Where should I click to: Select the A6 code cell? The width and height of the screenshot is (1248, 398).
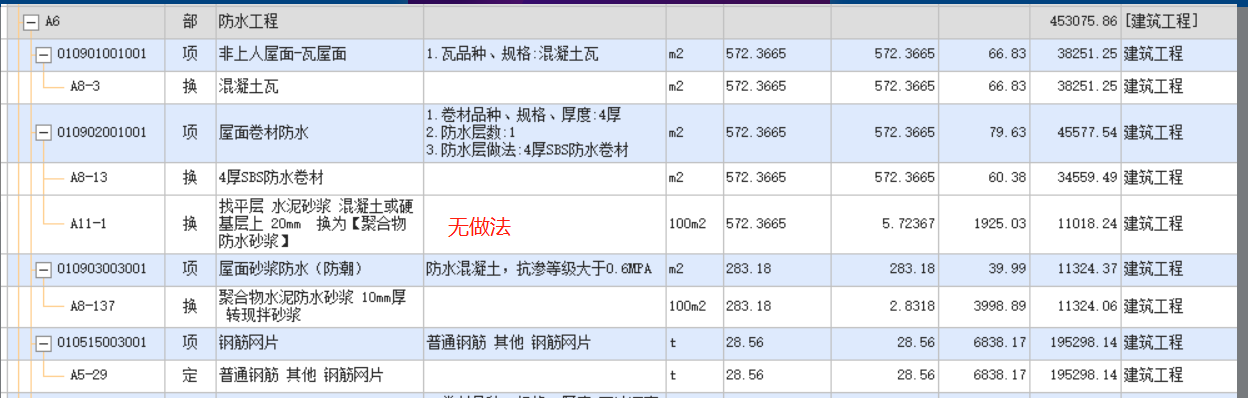point(54,21)
